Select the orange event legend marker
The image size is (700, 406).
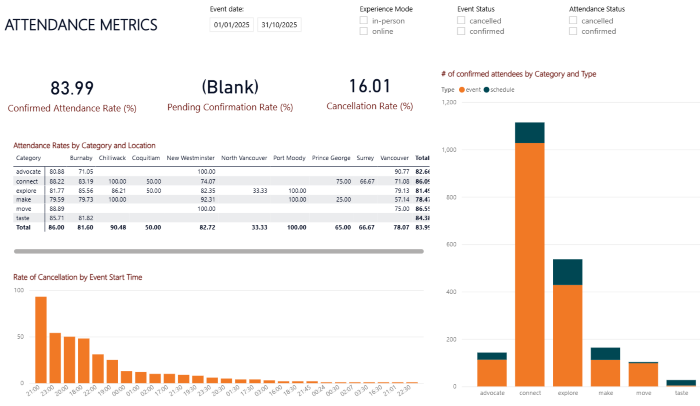462,90
